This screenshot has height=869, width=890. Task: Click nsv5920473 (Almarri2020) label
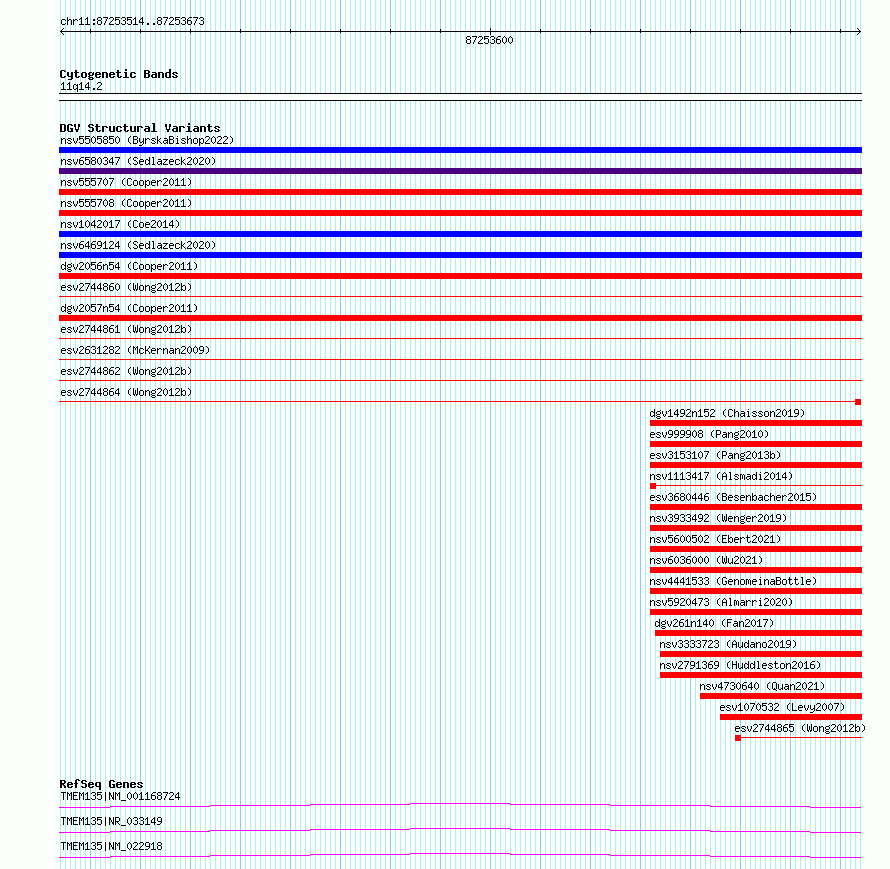coord(721,602)
